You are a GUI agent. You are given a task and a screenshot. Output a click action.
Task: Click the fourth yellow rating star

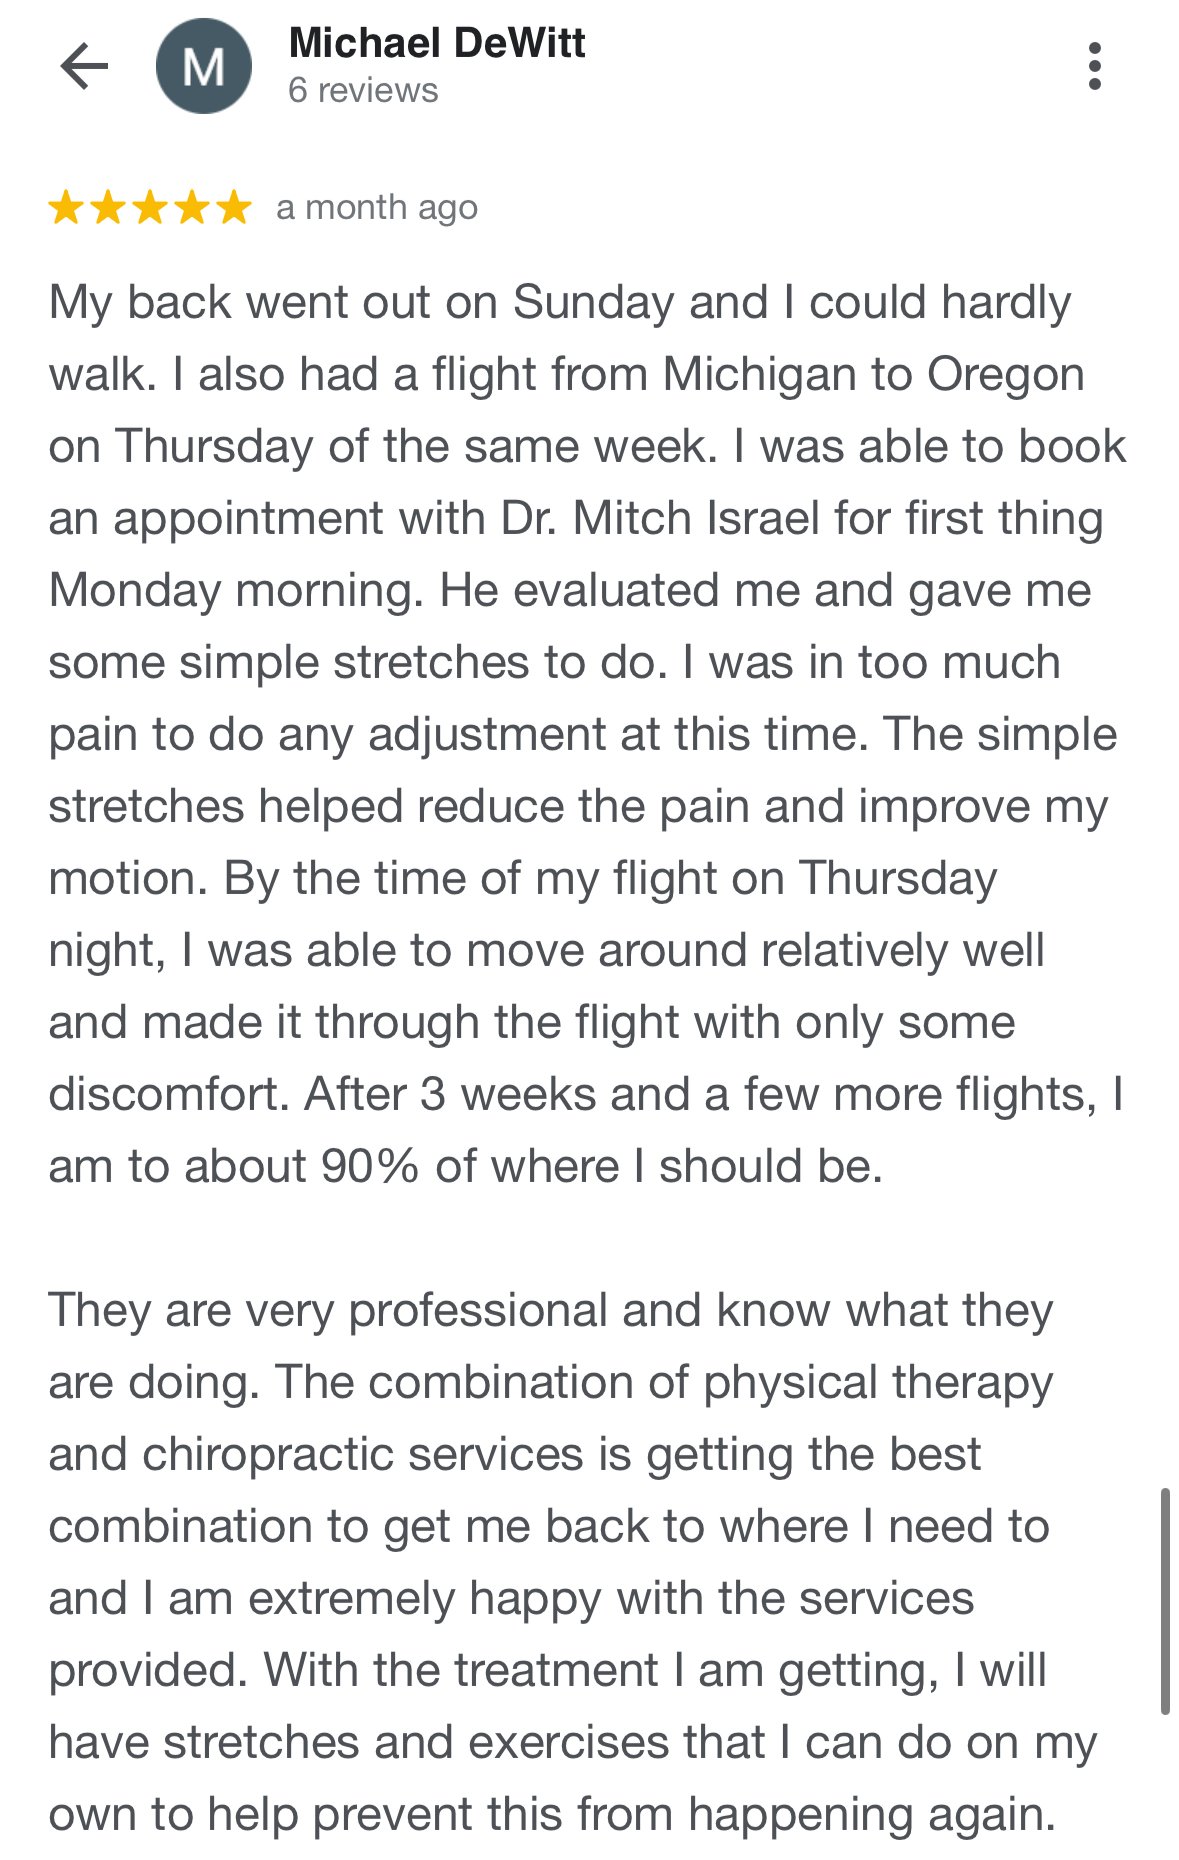click(192, 208)
